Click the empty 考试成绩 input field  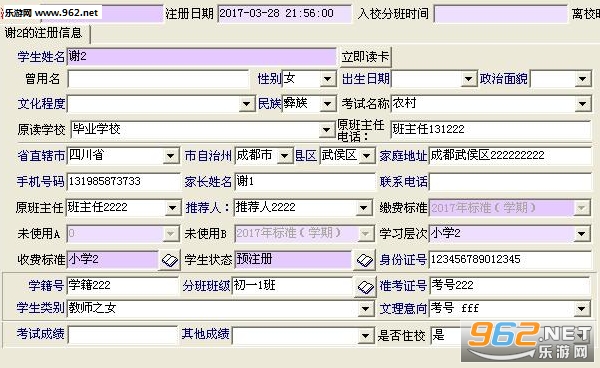122,335
